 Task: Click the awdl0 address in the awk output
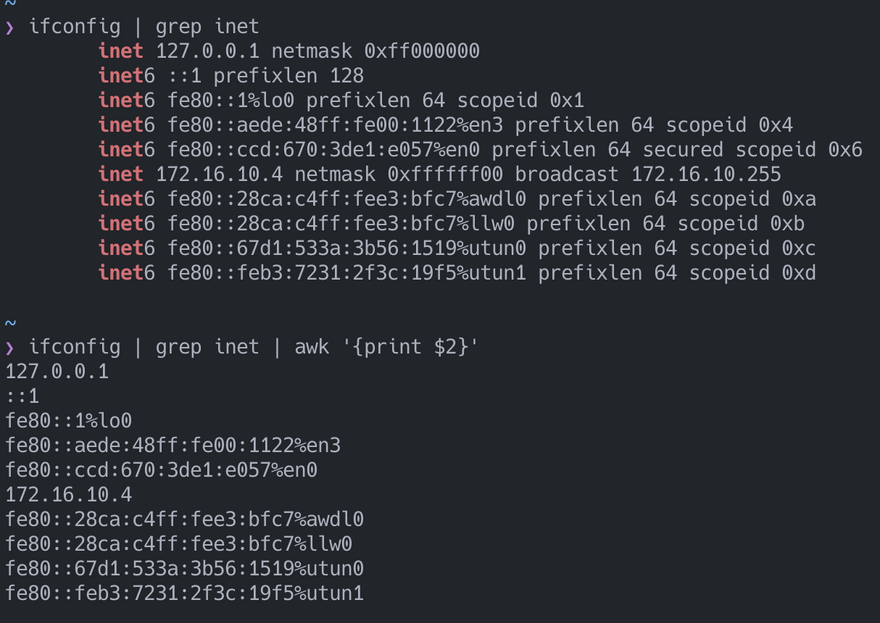[x=184, y=519]
